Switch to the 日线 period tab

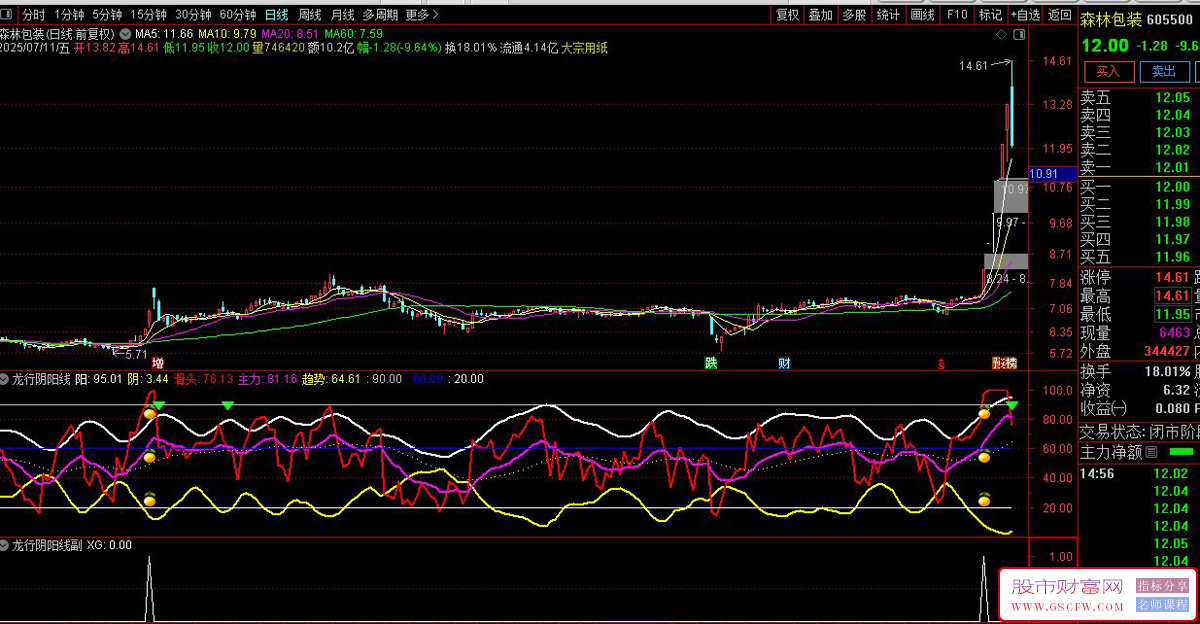pyautogui.click(x=276, y=15)
